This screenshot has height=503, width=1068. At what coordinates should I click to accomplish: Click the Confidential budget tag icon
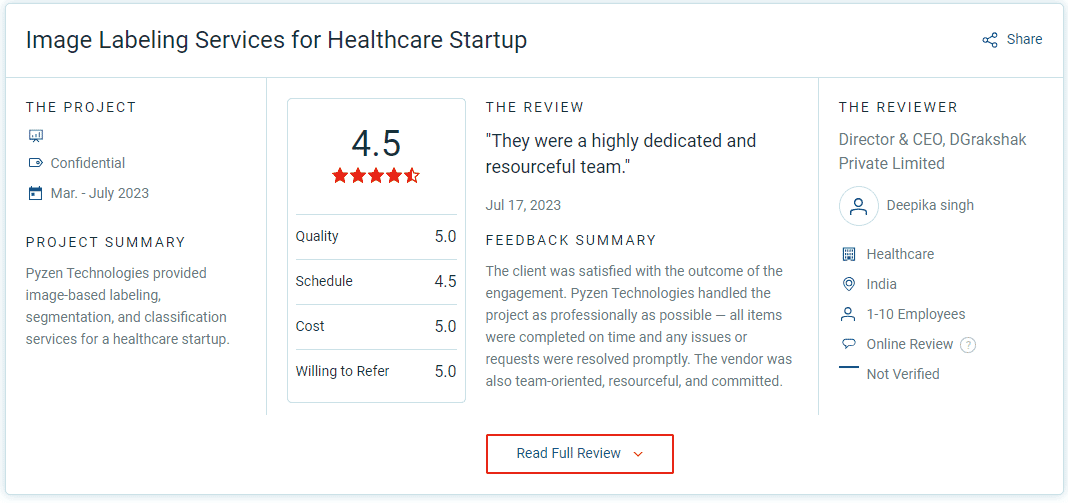point(35,163)
